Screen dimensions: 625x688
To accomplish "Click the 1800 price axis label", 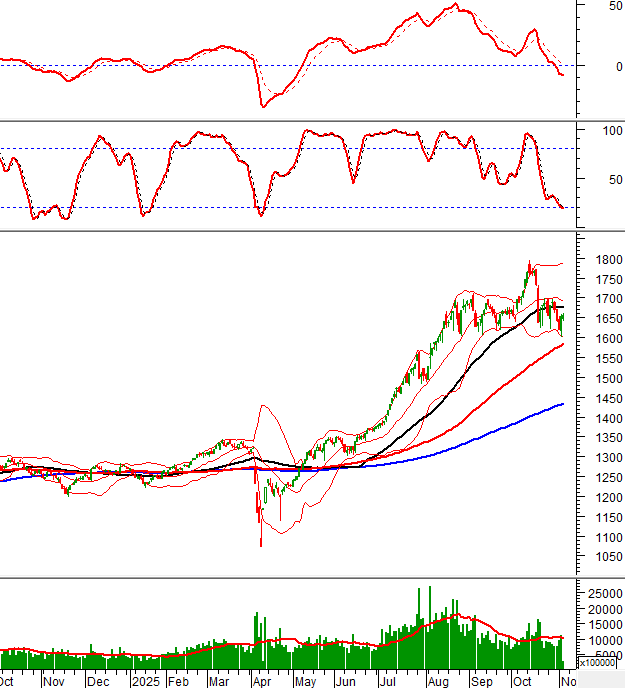I will click(602, 259).
